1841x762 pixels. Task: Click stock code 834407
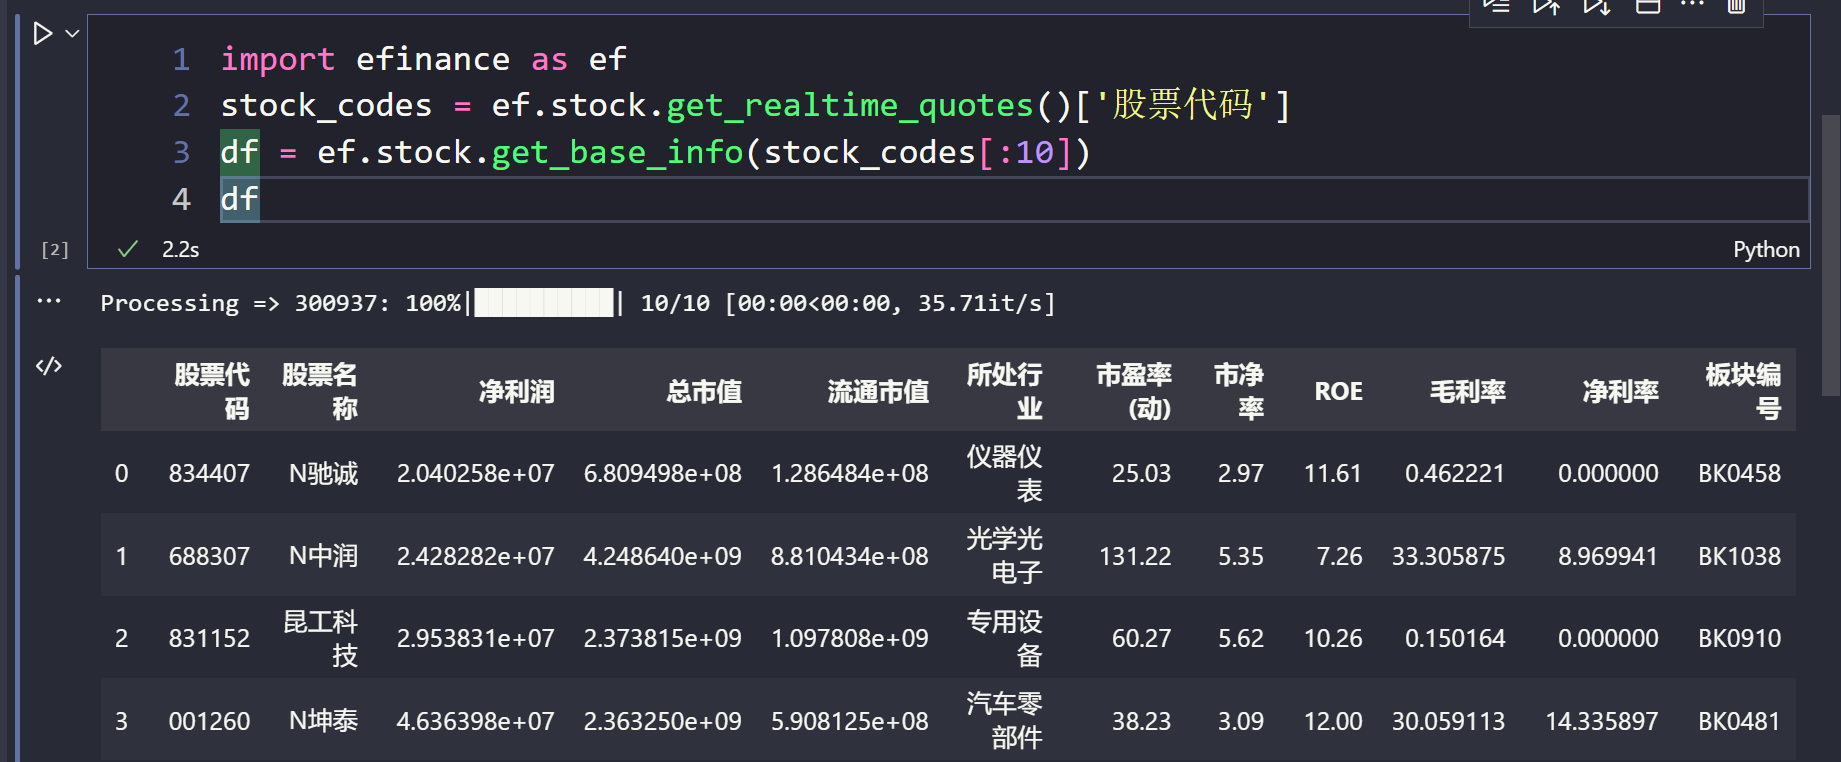(x=209, y=474)
